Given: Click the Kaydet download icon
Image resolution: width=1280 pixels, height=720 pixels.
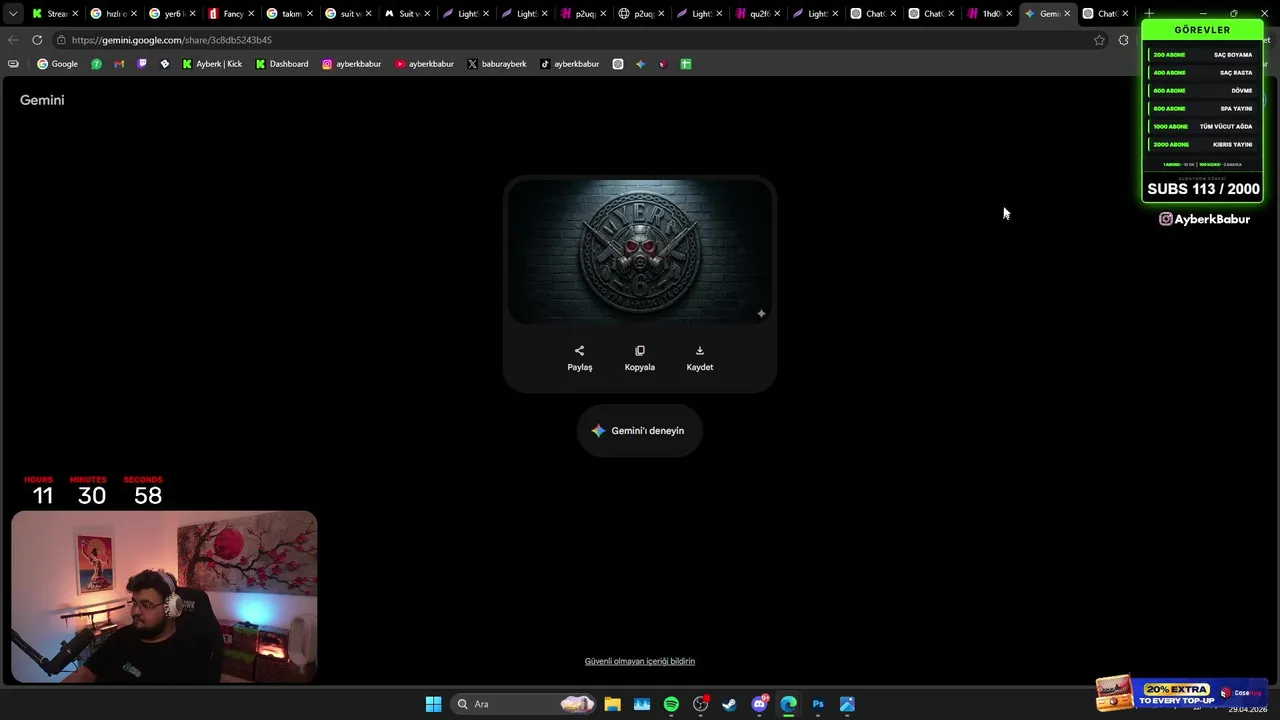Looking at the screenshot, I should point(700,351).
